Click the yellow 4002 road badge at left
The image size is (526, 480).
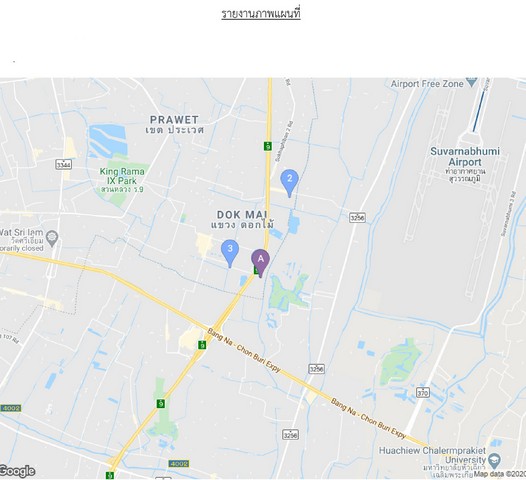[x=11, y=408]
